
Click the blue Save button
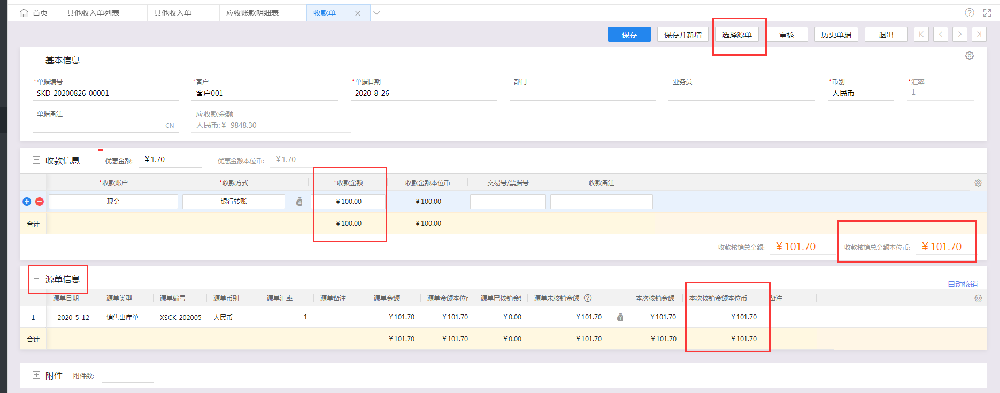point(629,35)
